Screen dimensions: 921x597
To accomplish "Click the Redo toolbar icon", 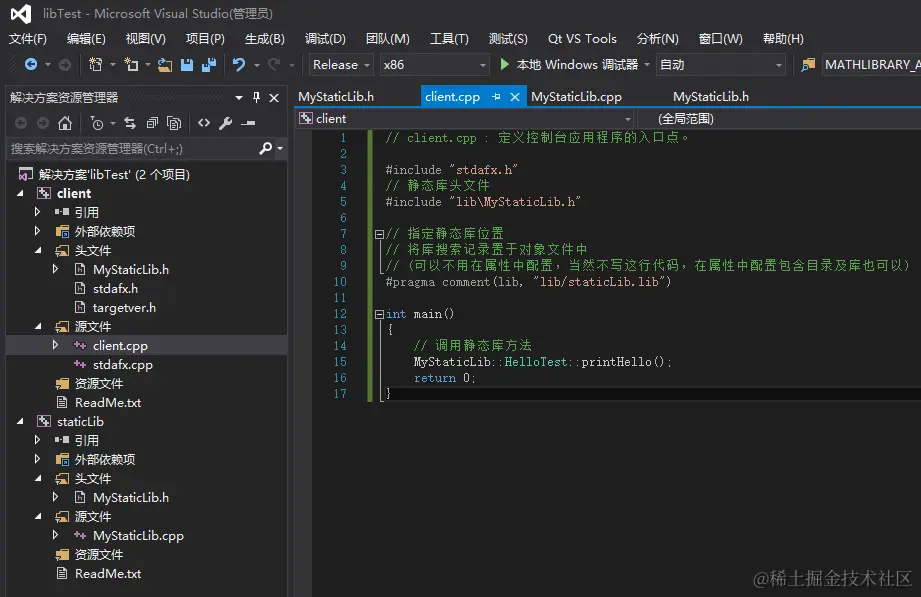I will (x=274, y=64).
